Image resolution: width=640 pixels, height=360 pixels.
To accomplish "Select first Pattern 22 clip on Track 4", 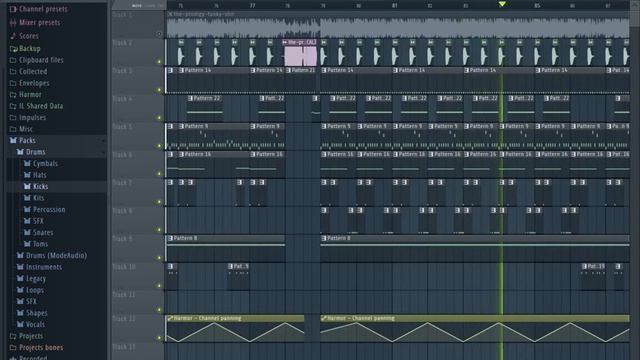I will [205, 108].
